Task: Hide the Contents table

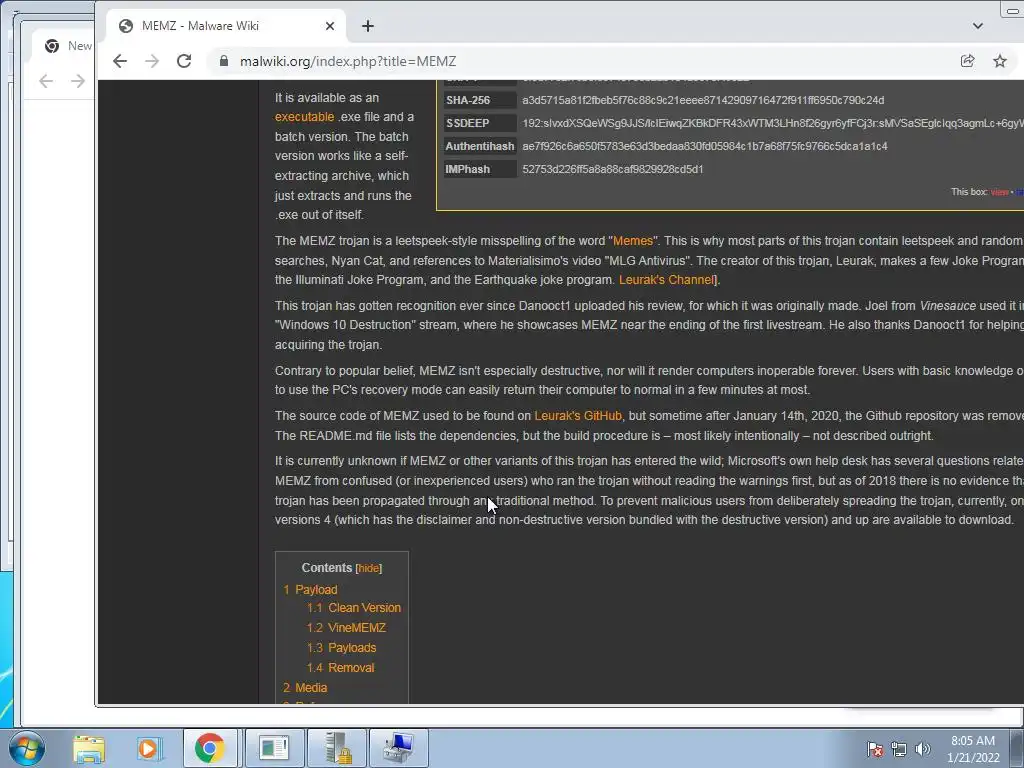Action: click(x=369, y=568)
